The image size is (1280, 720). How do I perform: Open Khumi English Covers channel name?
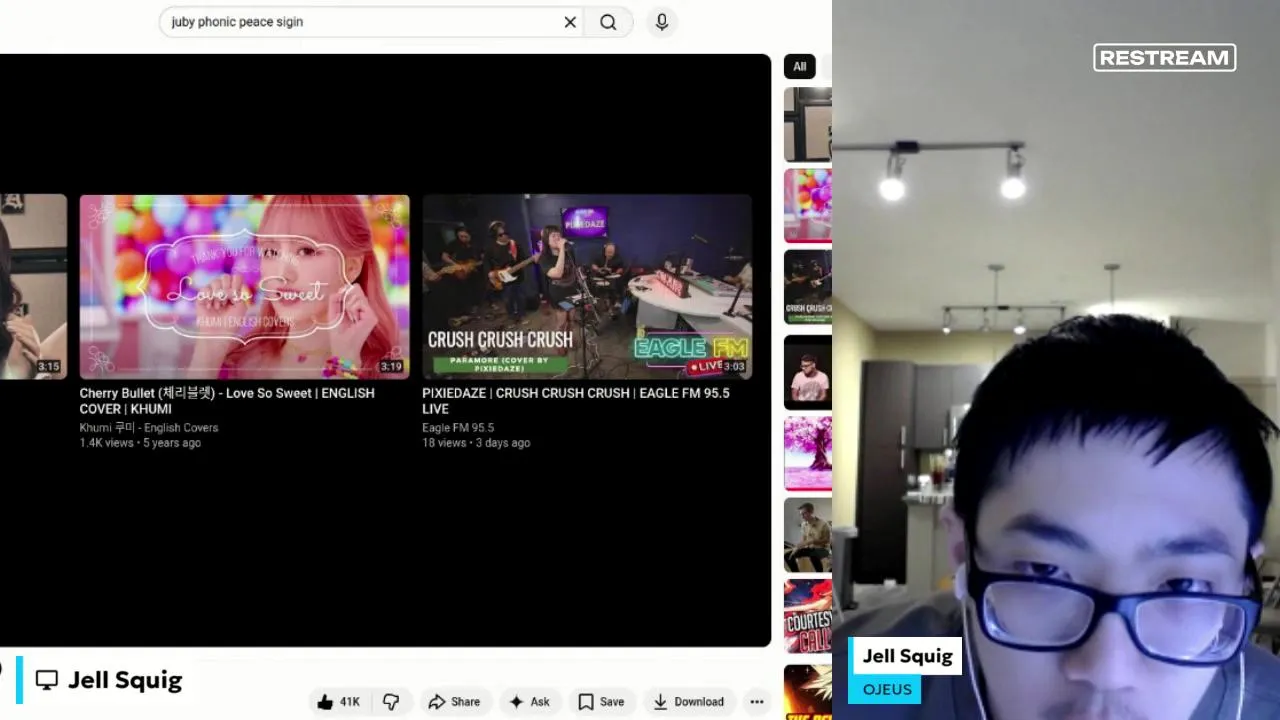click(149, 428)
